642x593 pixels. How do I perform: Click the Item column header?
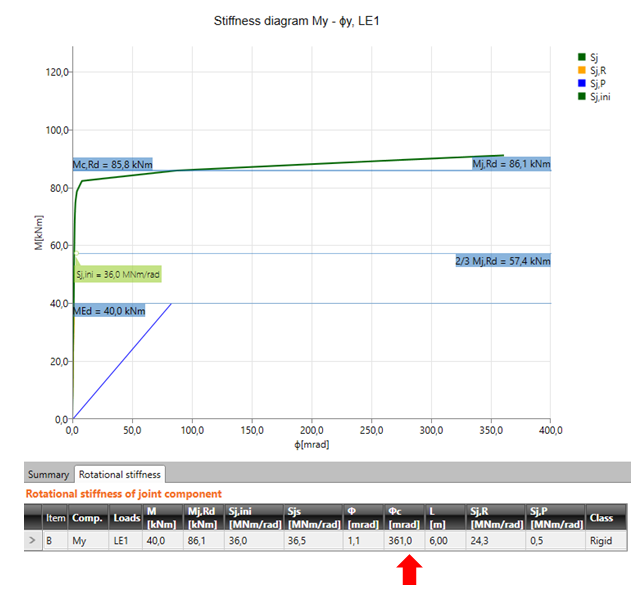[55, 518]
